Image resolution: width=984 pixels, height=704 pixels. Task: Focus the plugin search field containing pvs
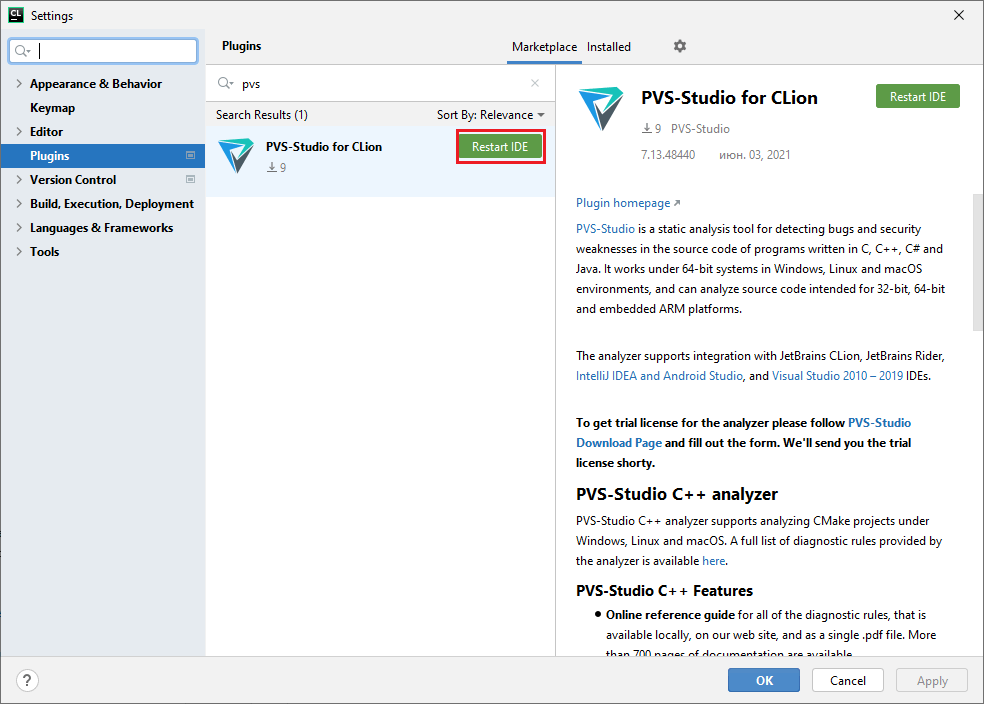coord(380,83)
